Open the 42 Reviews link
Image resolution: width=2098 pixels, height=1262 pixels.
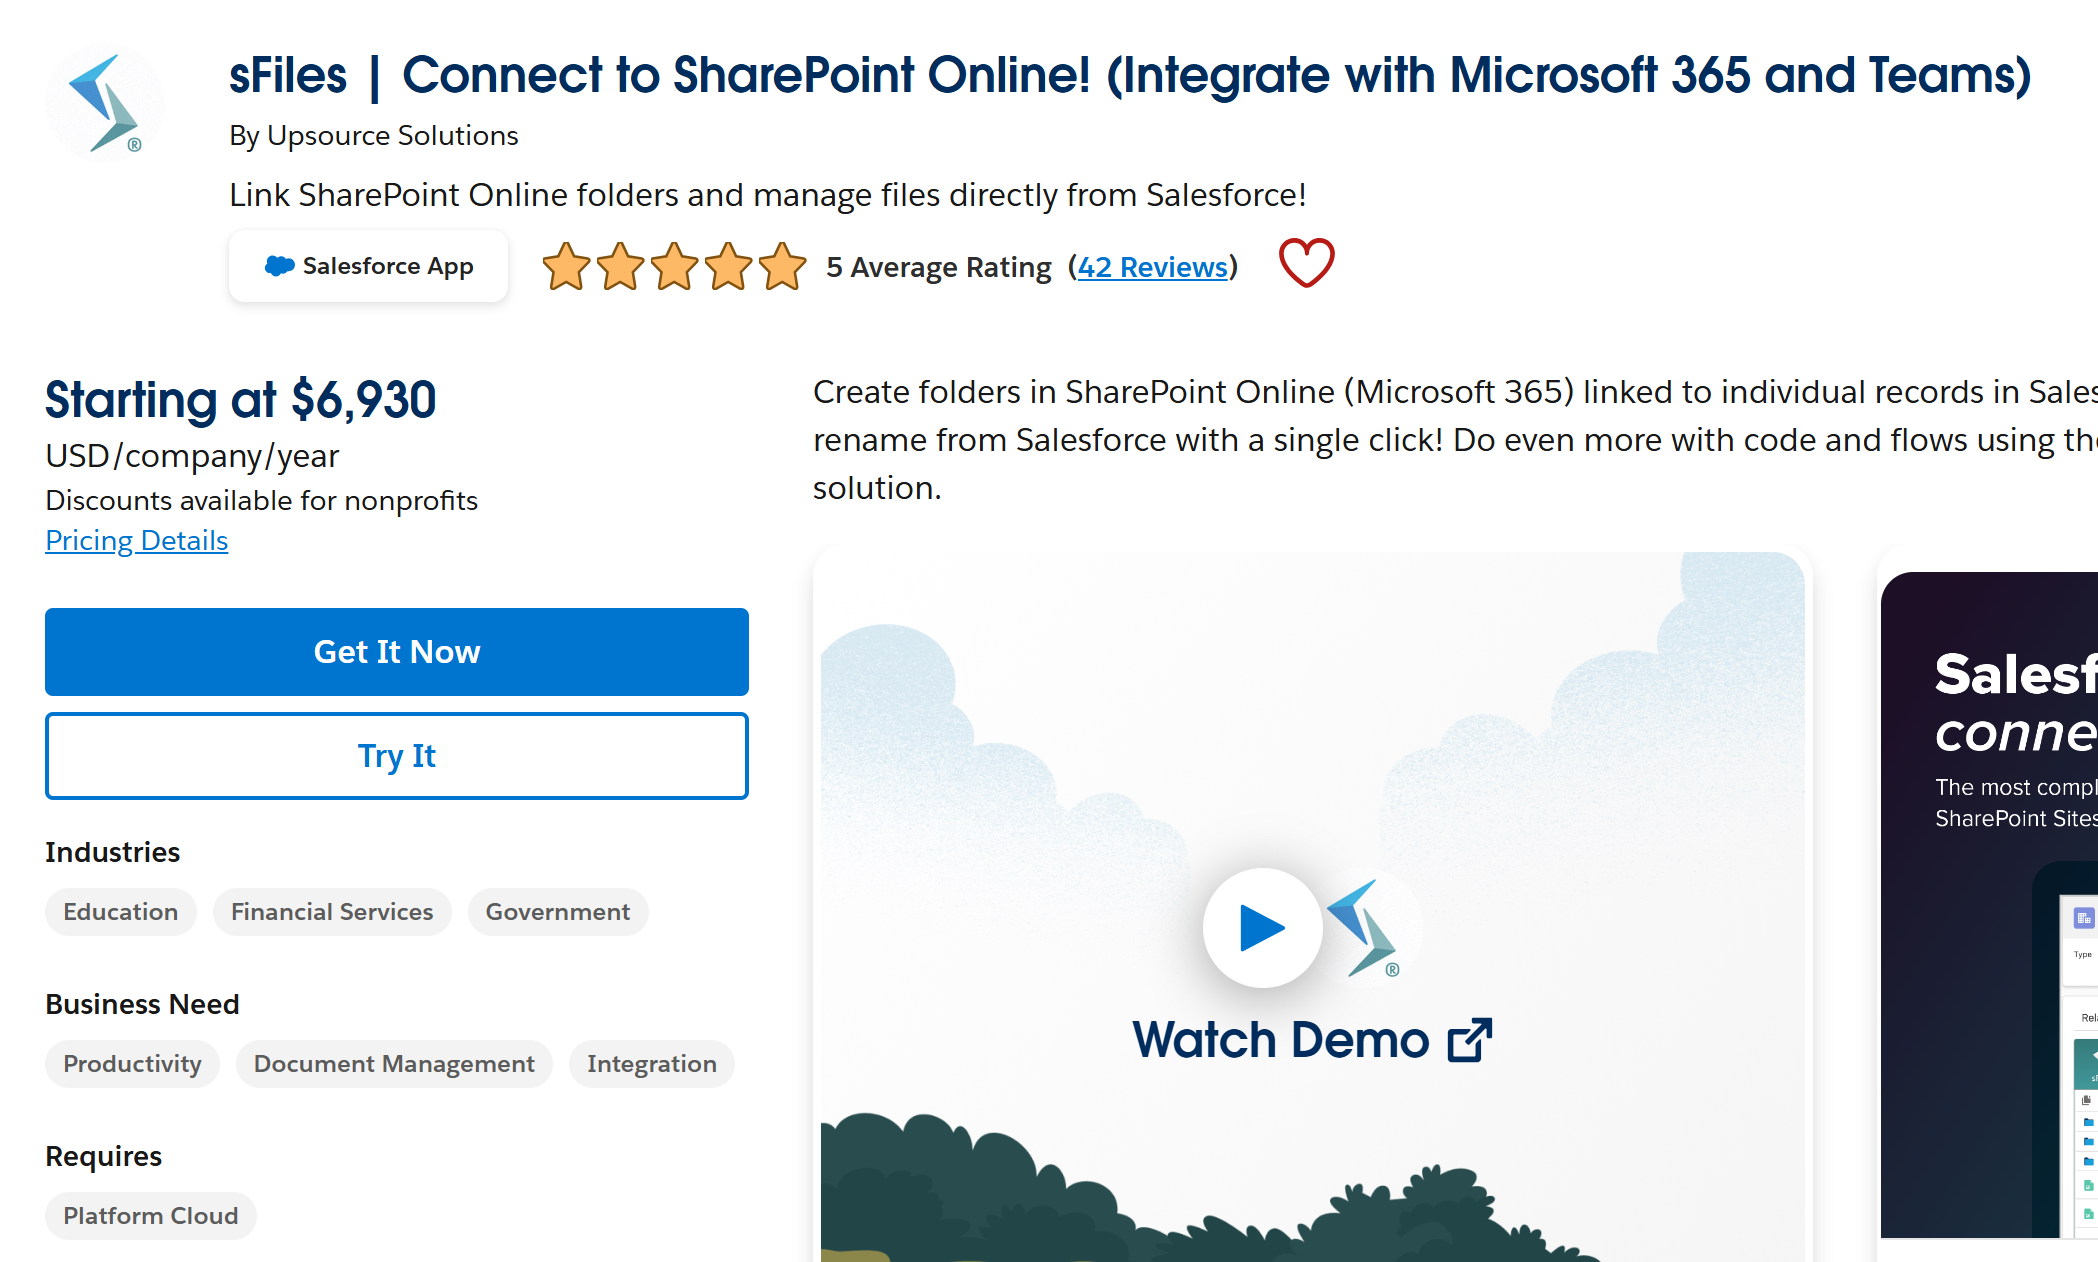(1152, 267)
